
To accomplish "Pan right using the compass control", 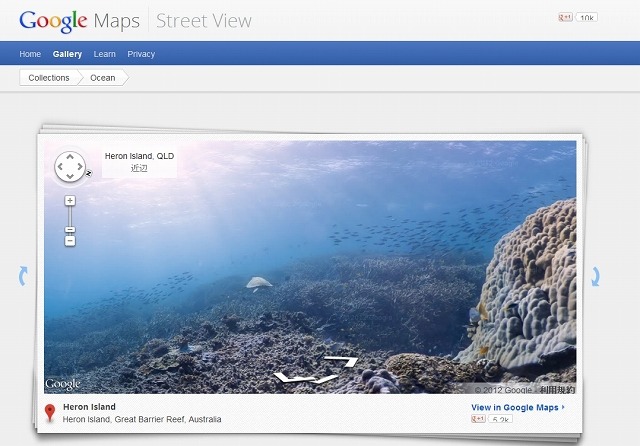I will (80, 166).
